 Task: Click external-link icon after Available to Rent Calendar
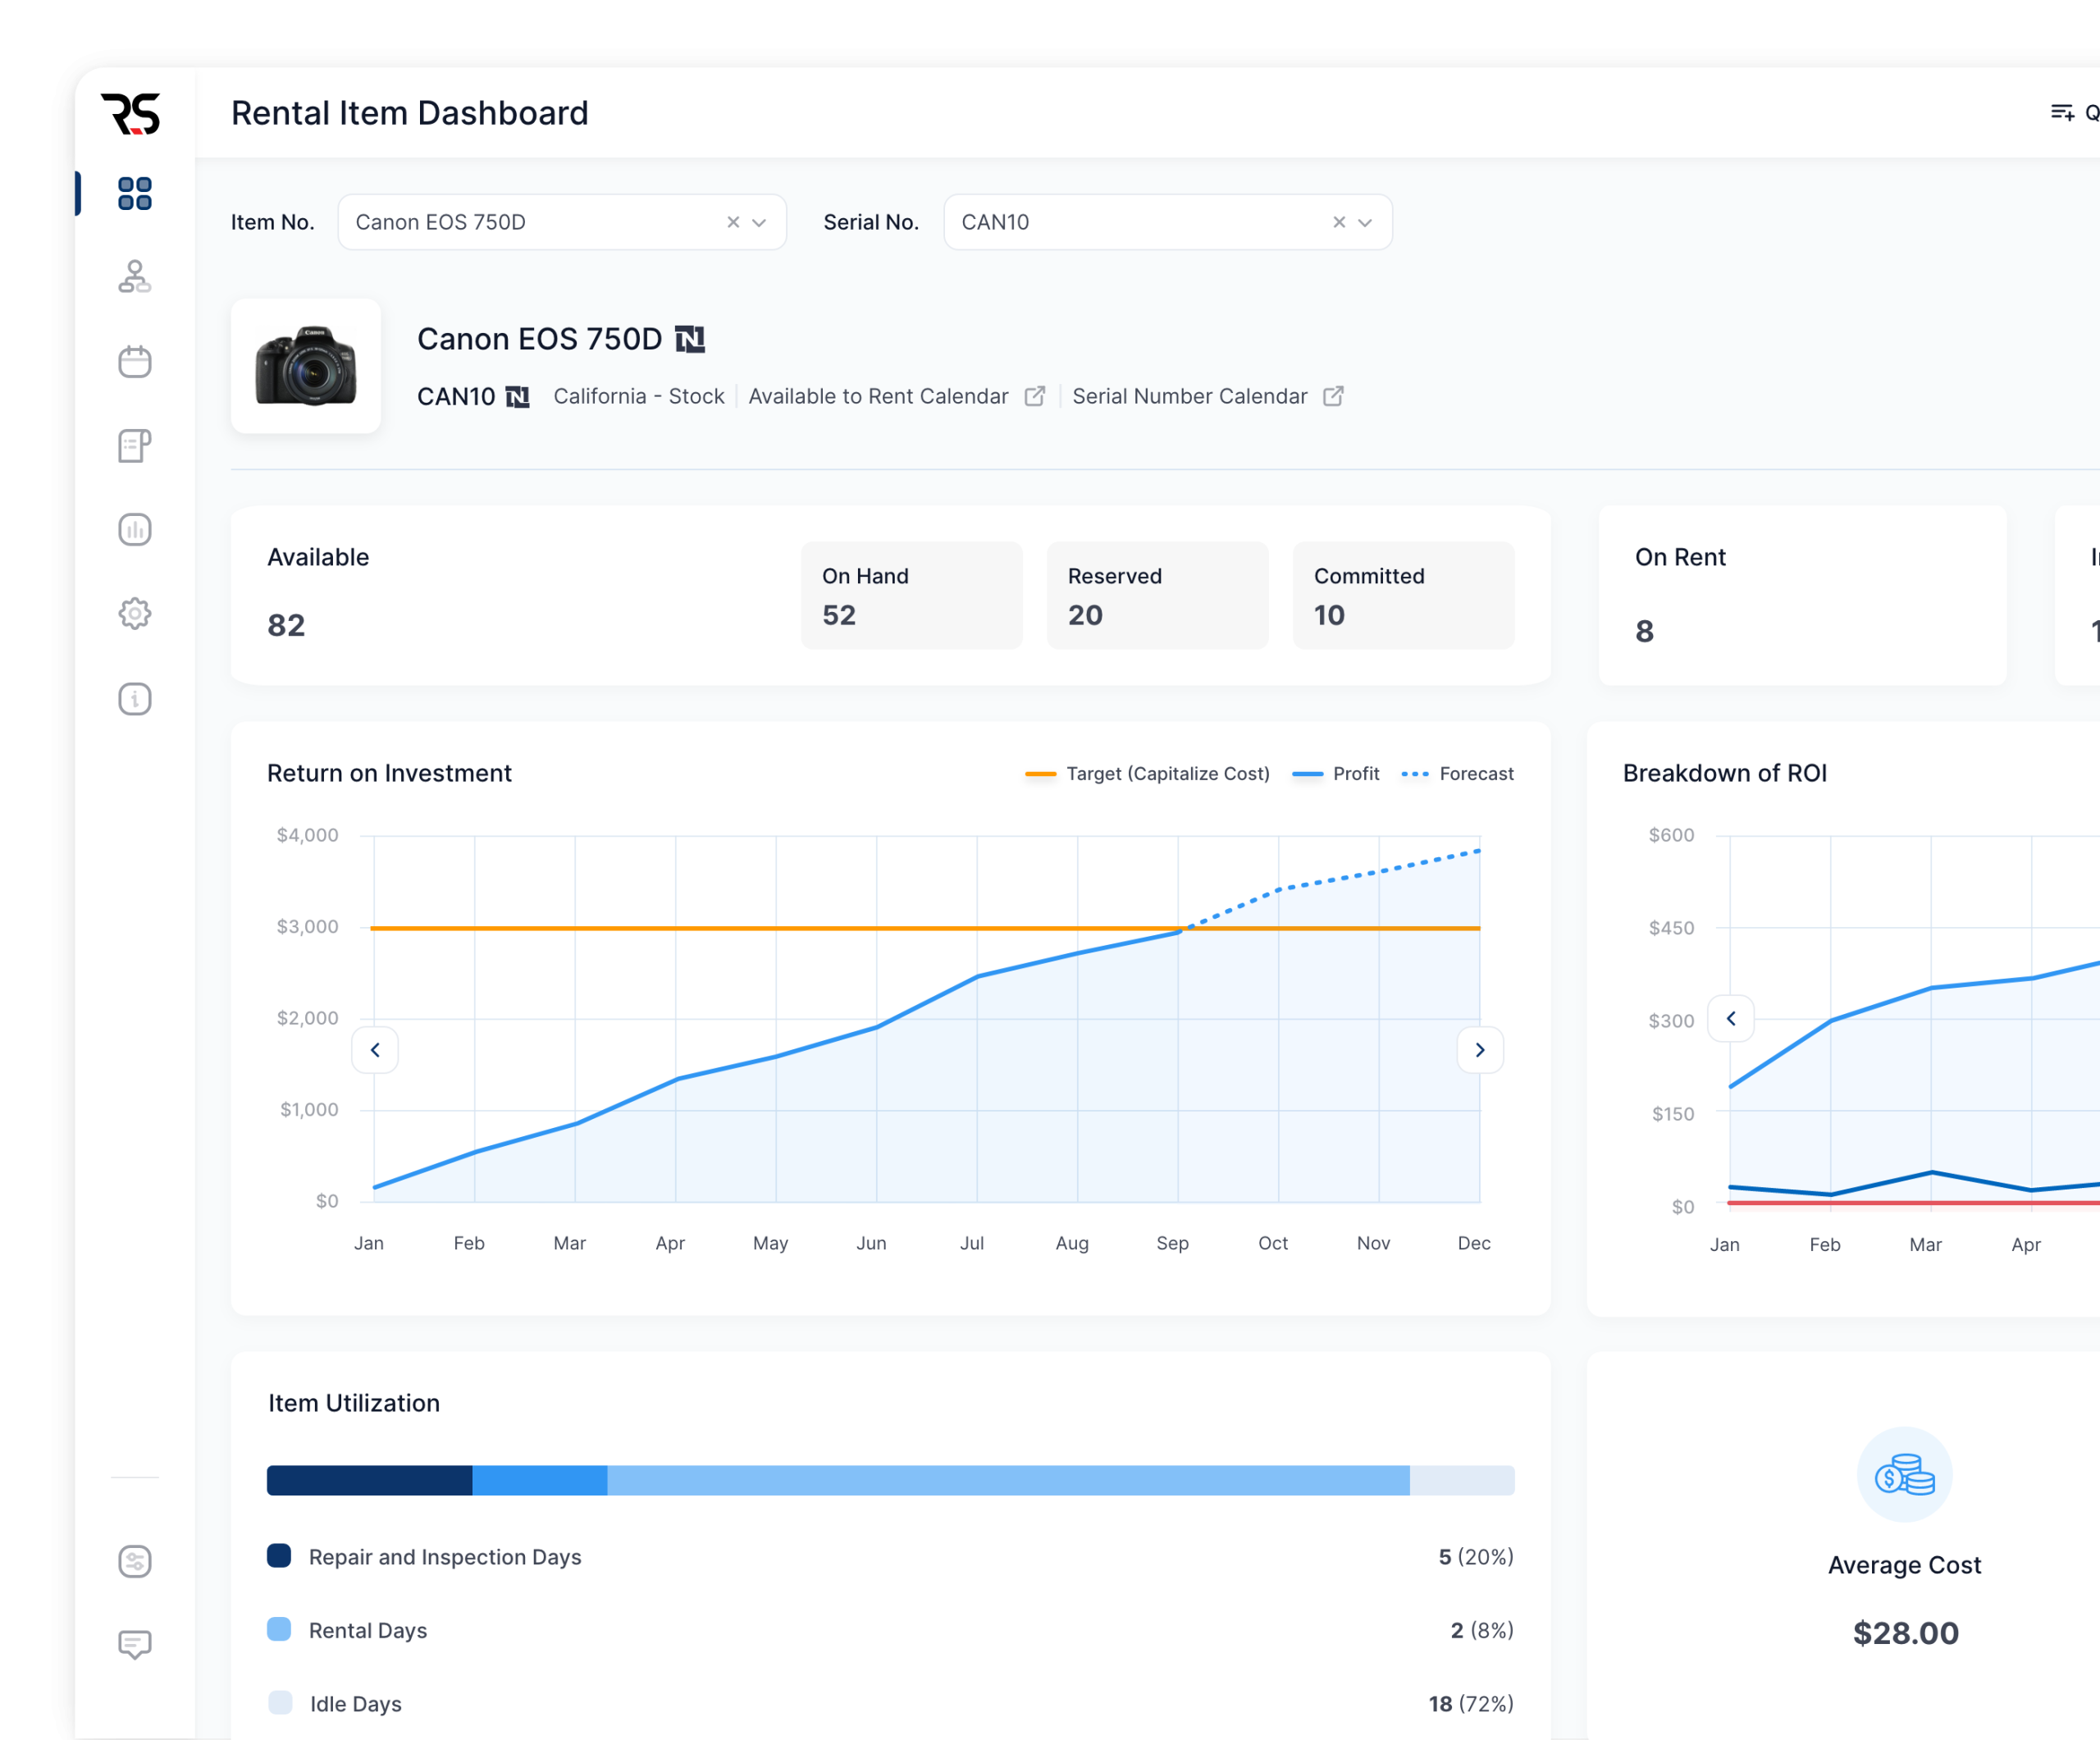point(1035,396)
